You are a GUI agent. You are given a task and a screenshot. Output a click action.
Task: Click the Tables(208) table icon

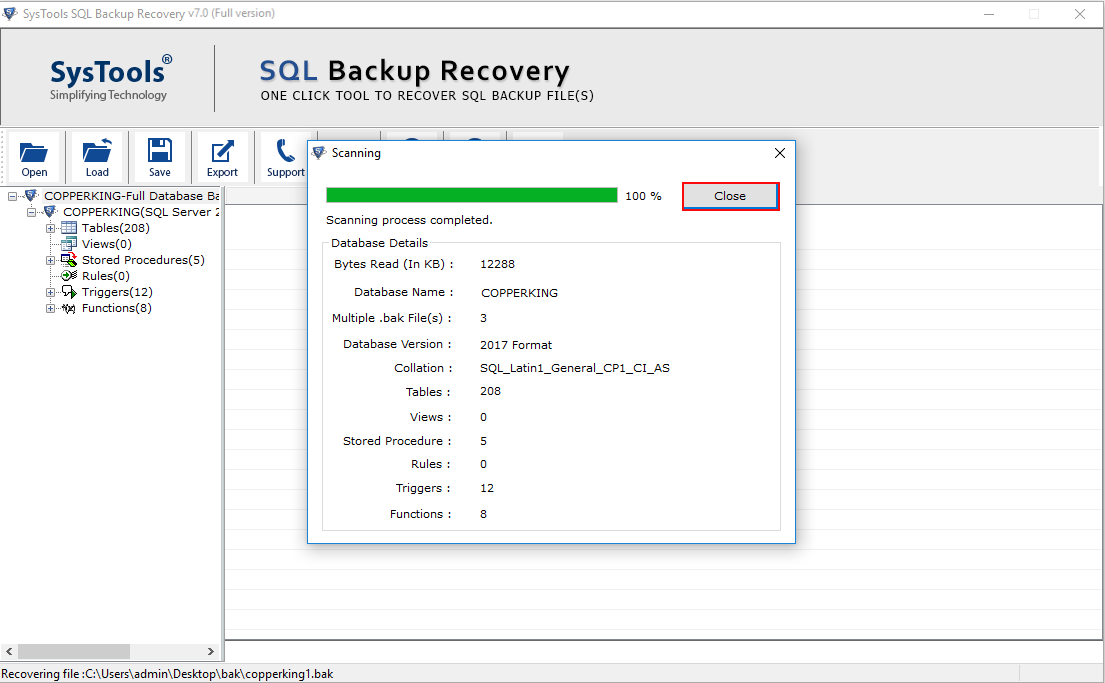tap(69, 228)
